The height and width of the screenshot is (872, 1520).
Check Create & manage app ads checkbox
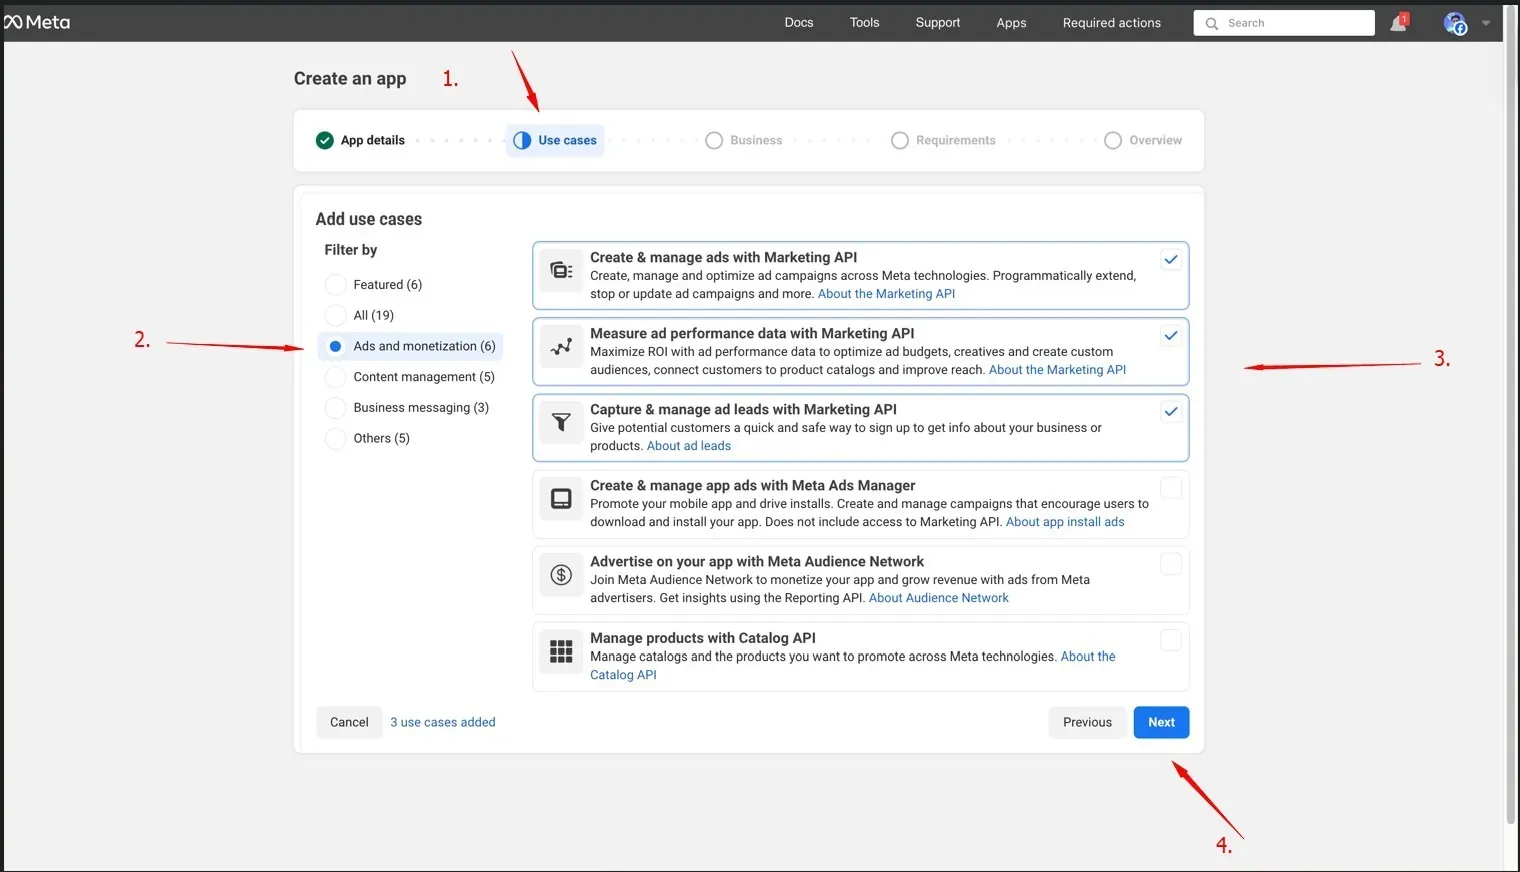coord(1171,488)
